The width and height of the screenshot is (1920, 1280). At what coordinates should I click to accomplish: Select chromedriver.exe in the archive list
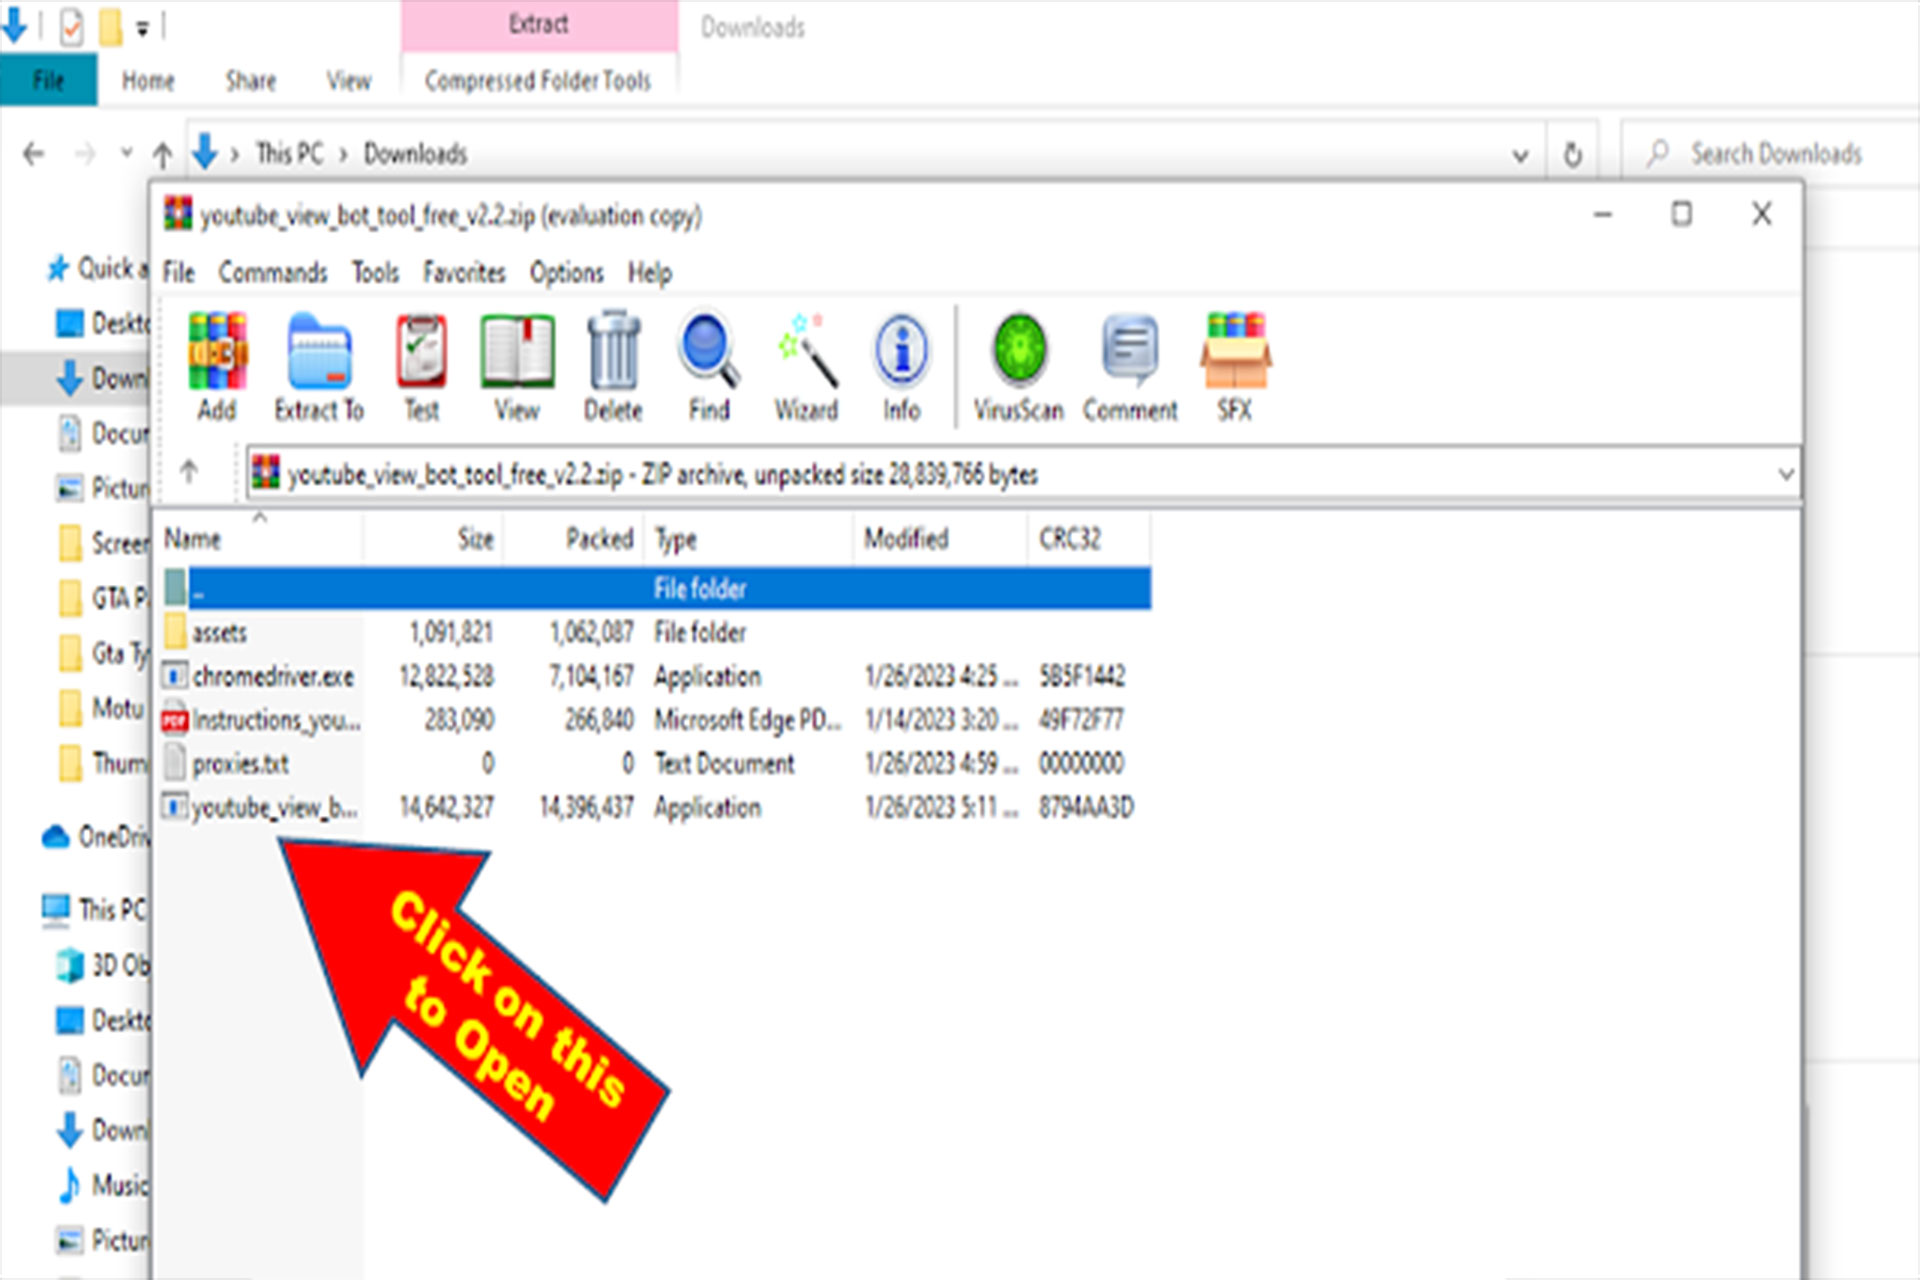656,676
